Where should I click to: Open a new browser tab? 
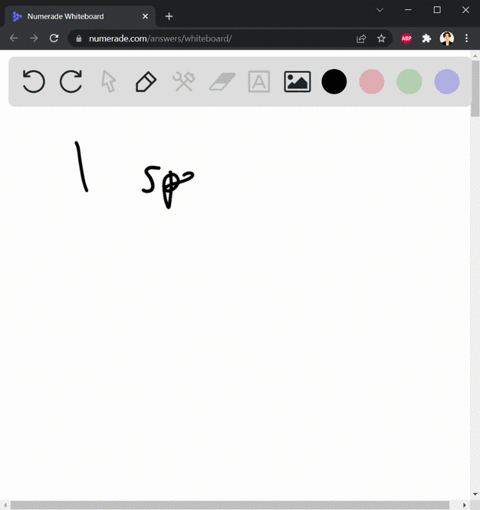pyautogui.click(x=169, y=16)
